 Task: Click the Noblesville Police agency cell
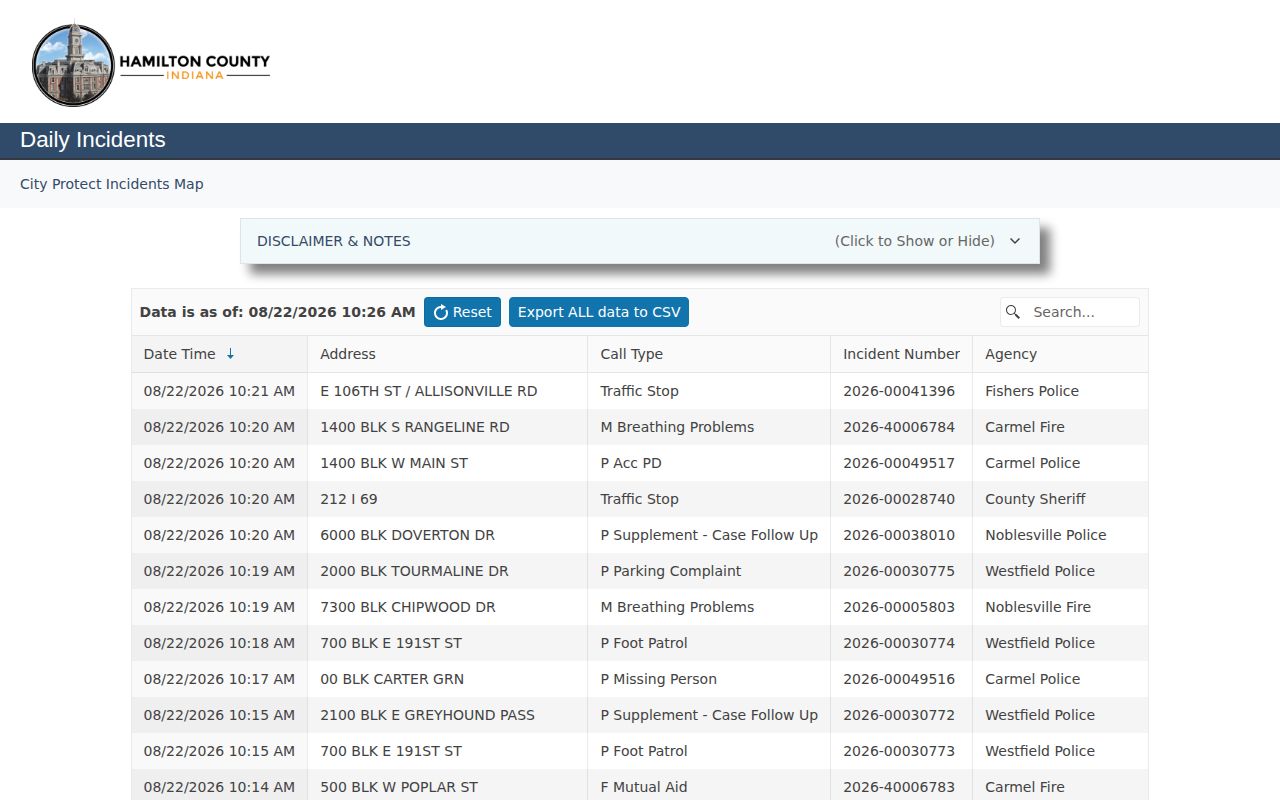pyautogui.click(x=1060, y=535)
